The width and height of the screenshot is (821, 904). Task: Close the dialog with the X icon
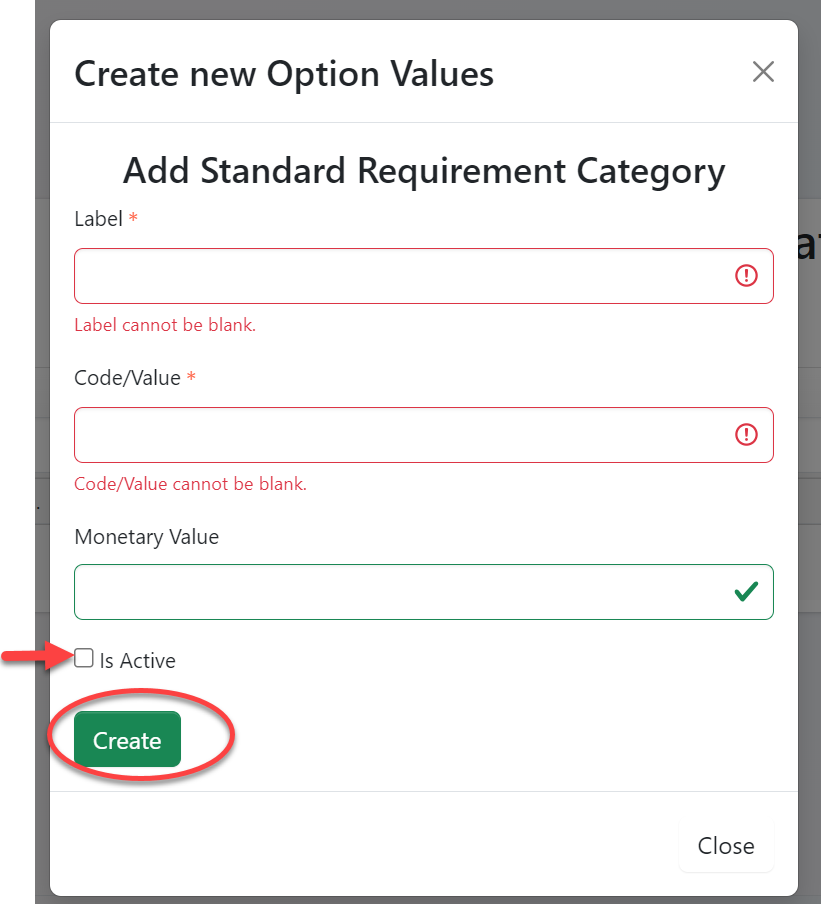point(763,72)
